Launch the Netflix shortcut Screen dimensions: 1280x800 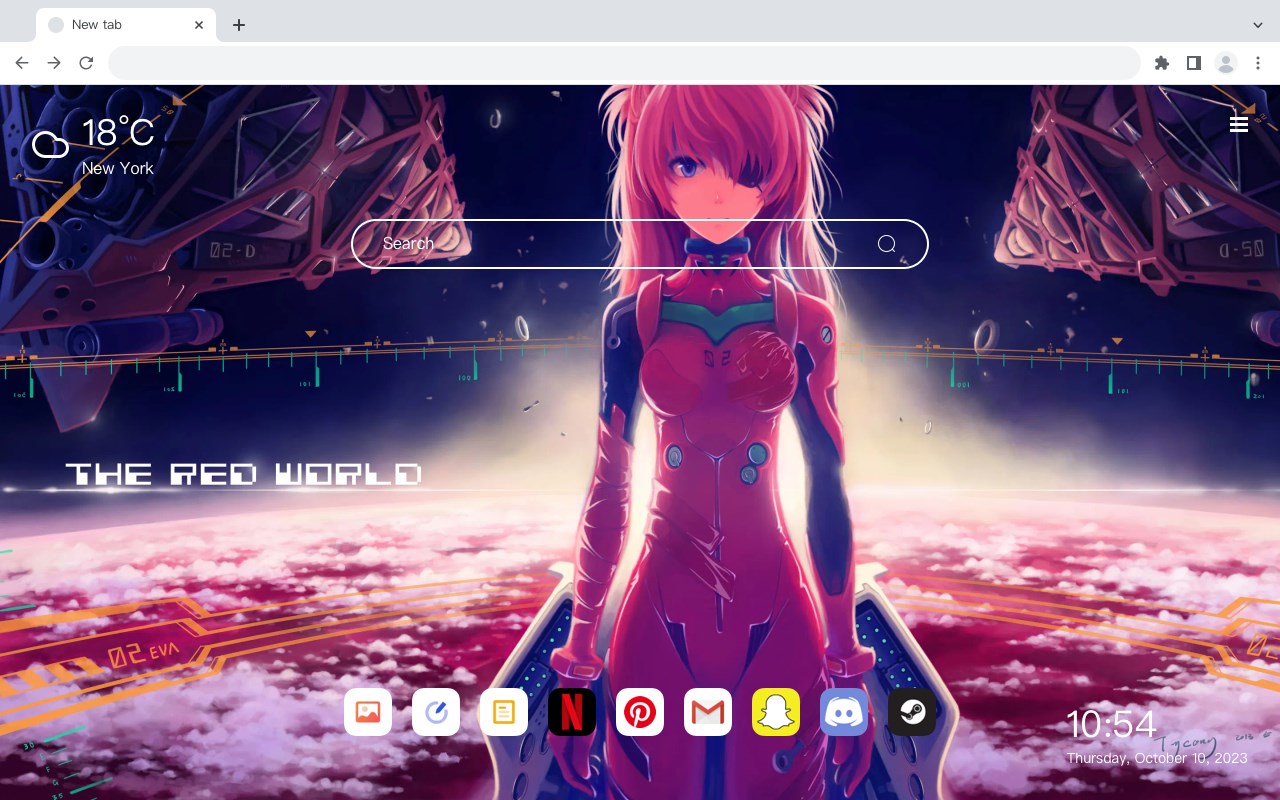click(x=572, y=712)
